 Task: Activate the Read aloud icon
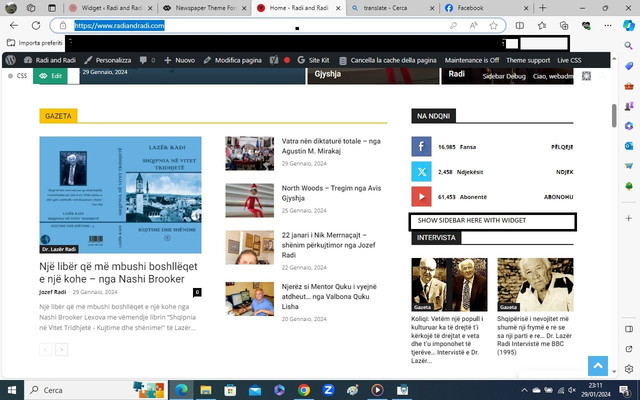coord(473,25)
